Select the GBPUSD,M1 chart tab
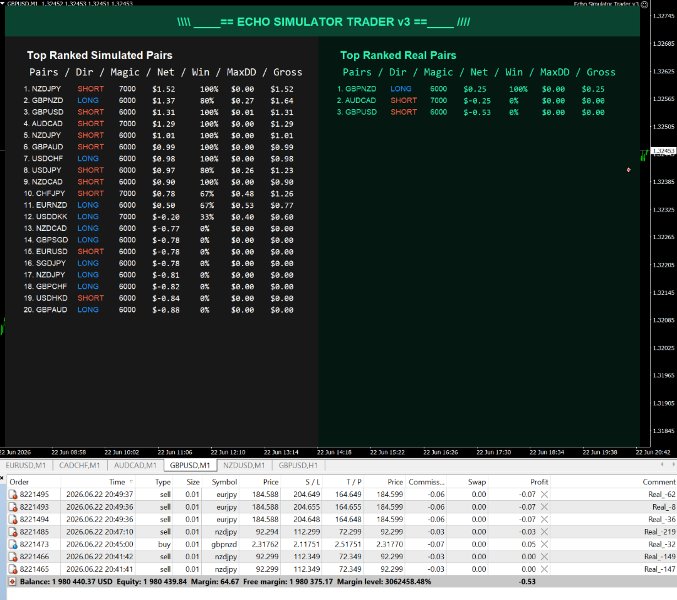The width and height of the screenshot is (677, 600). (190, 465)
